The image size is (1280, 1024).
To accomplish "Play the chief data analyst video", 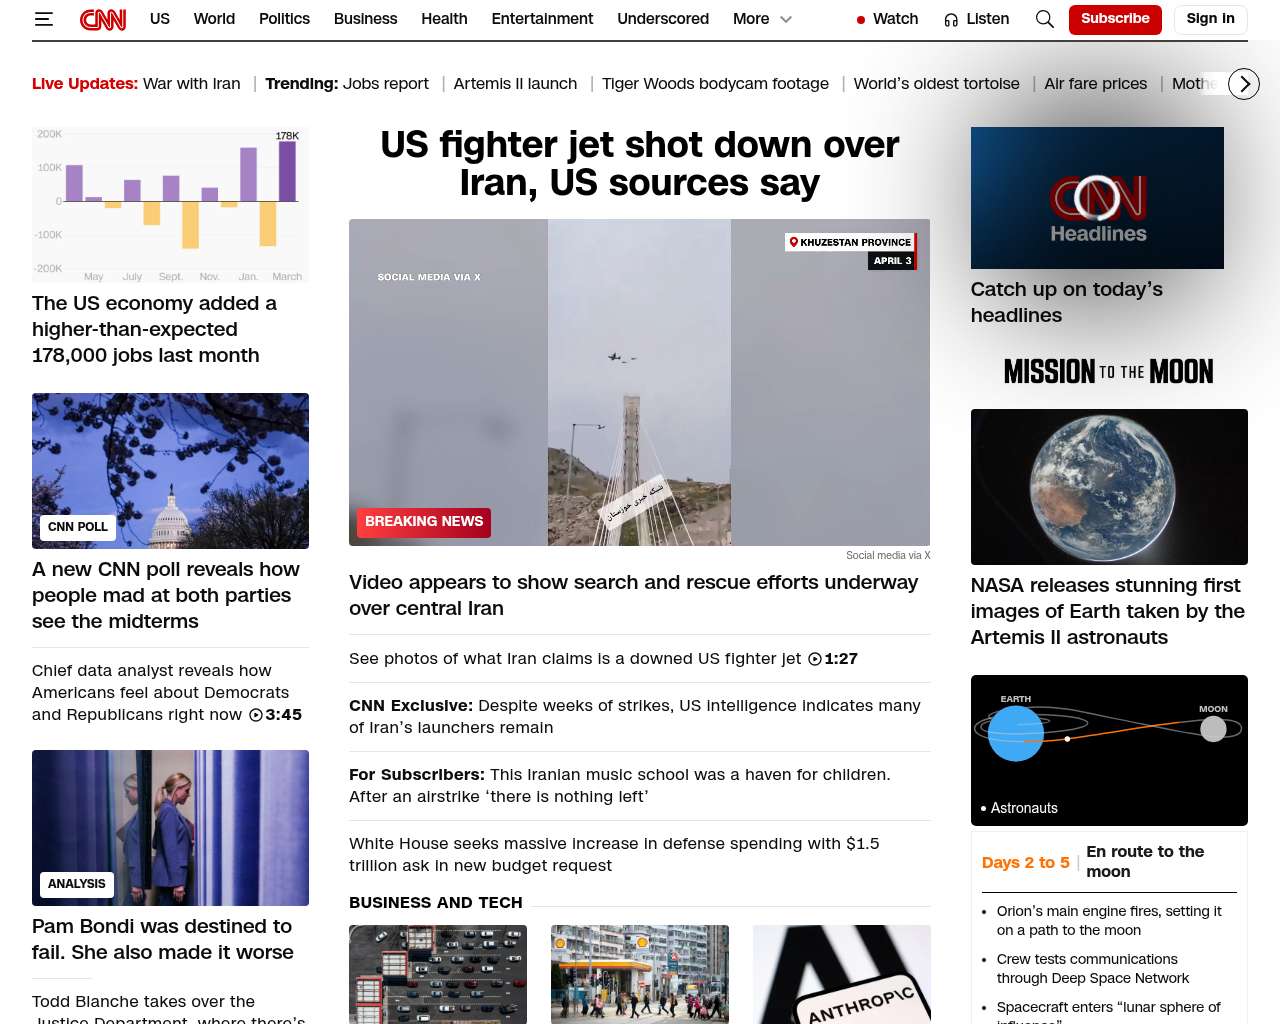I will [x=167, y=692].
